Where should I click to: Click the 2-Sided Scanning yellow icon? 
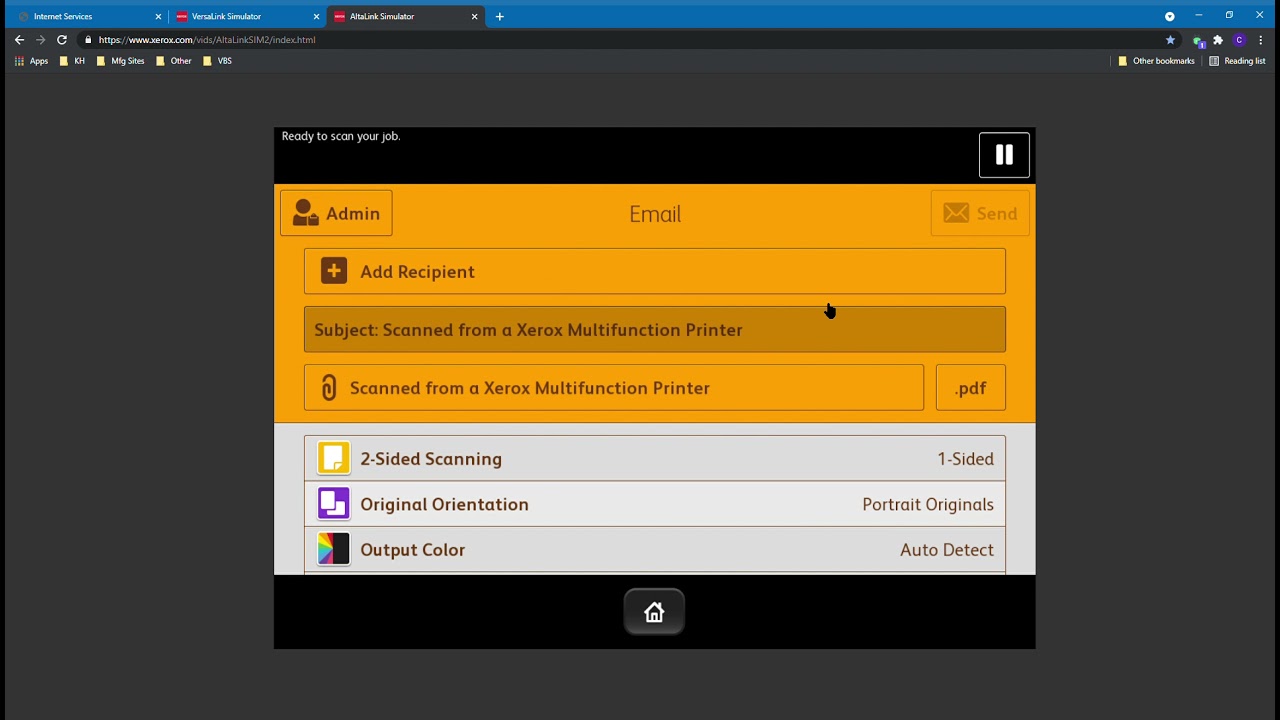click(x=334, y=458)
